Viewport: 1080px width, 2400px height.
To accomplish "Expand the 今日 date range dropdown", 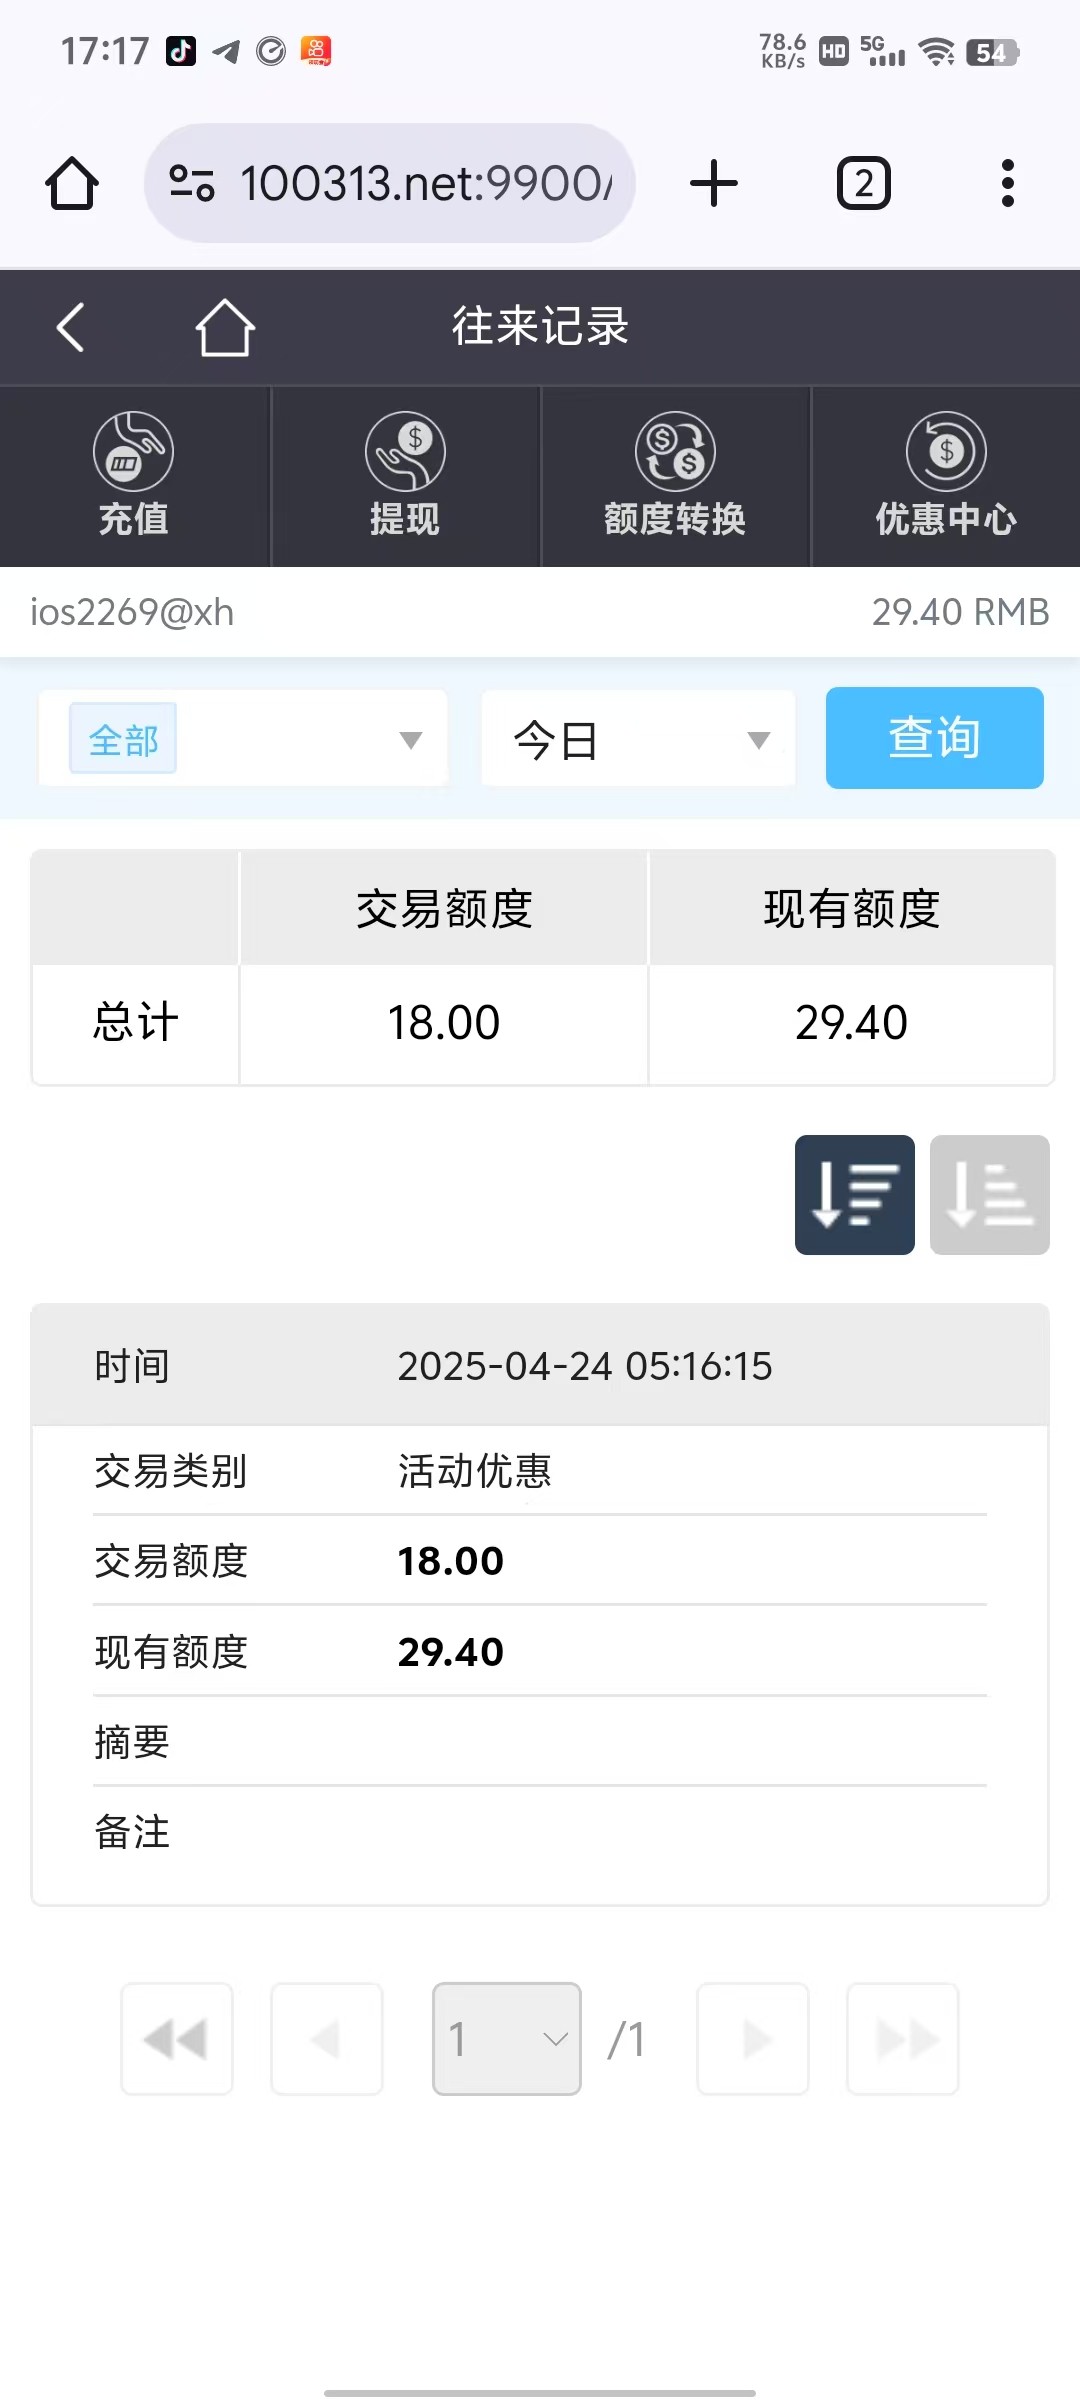I will tap(638, 739).
